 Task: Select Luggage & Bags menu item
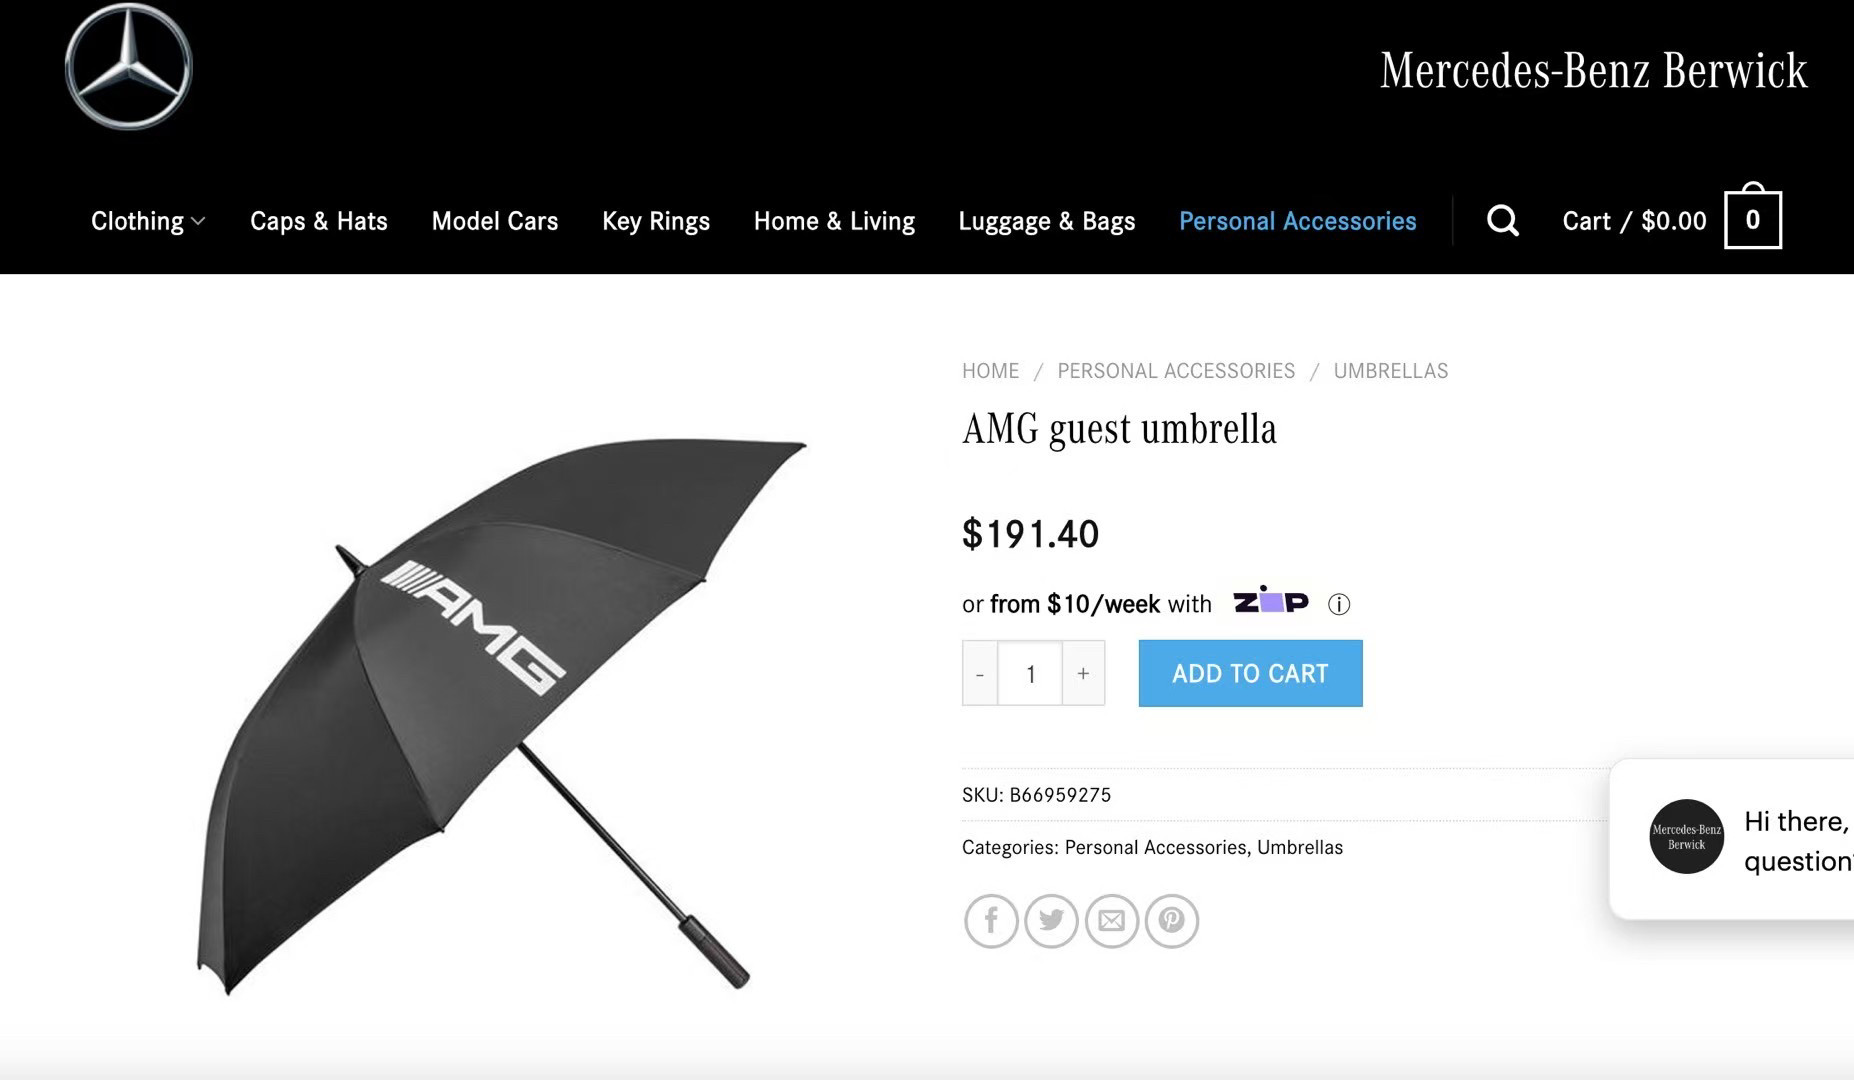point(1046,221)
